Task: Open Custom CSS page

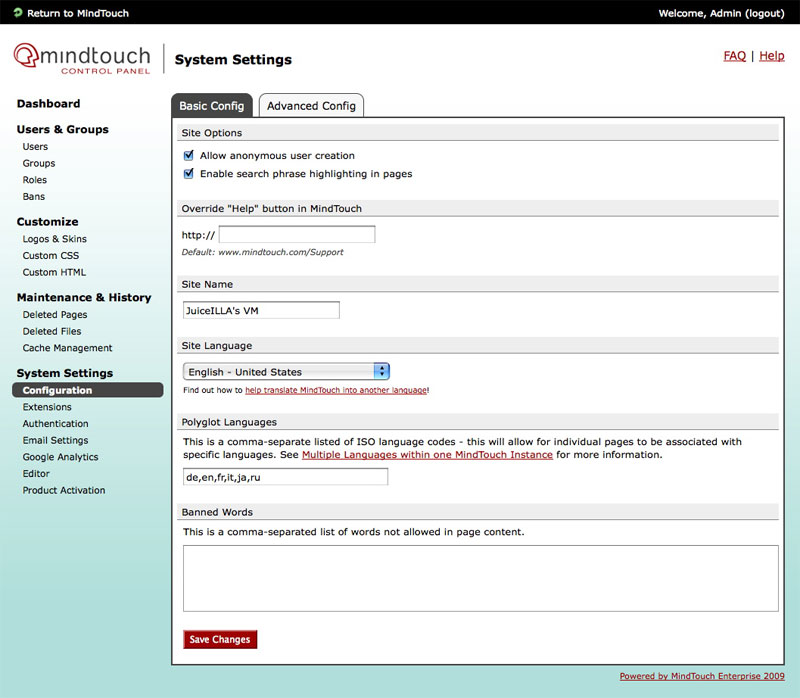Action: [x=51, y=256]
